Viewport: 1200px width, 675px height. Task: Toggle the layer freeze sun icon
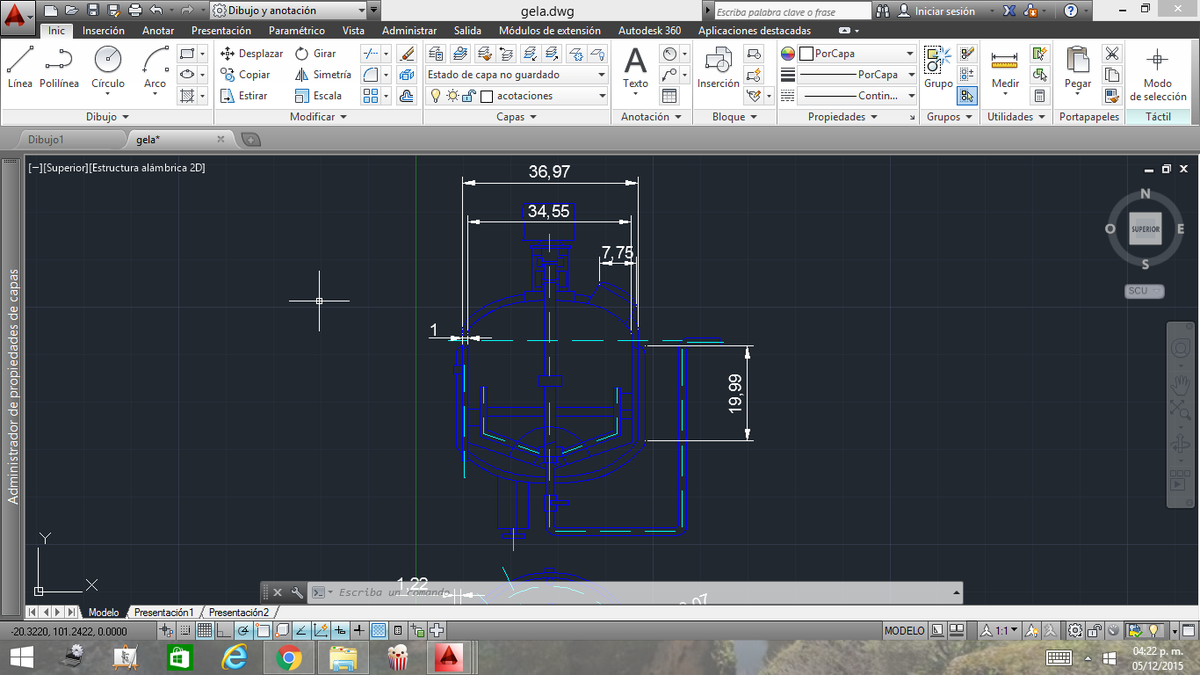453,96
